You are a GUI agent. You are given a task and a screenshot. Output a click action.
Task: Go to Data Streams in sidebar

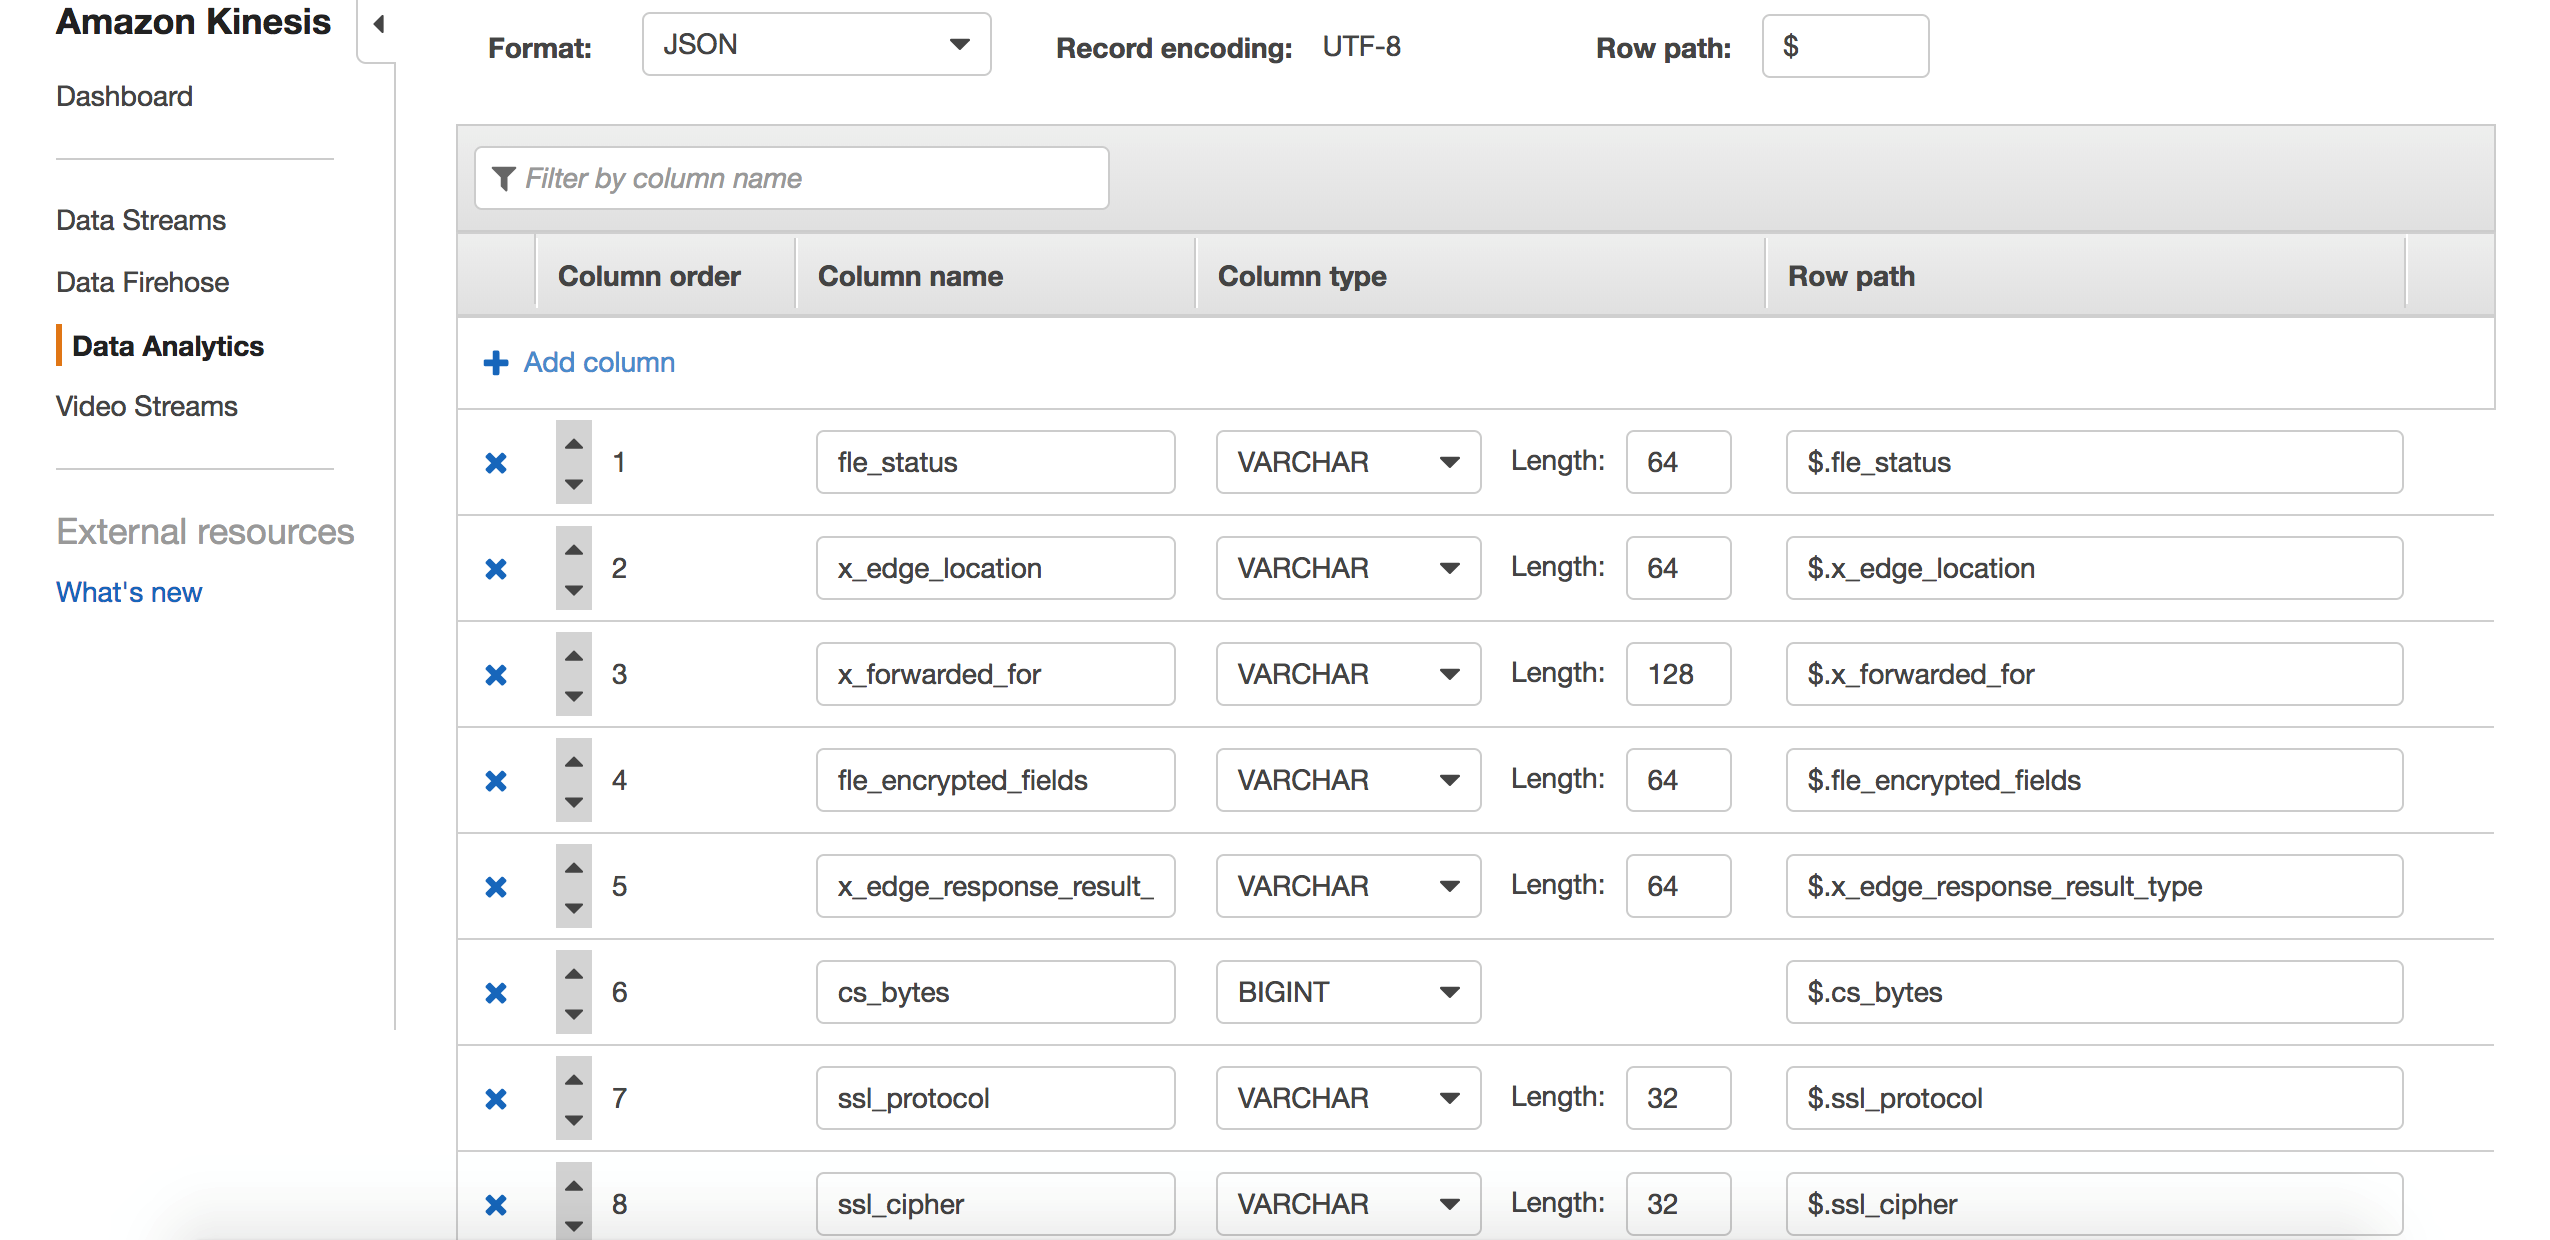click(141, 220)
